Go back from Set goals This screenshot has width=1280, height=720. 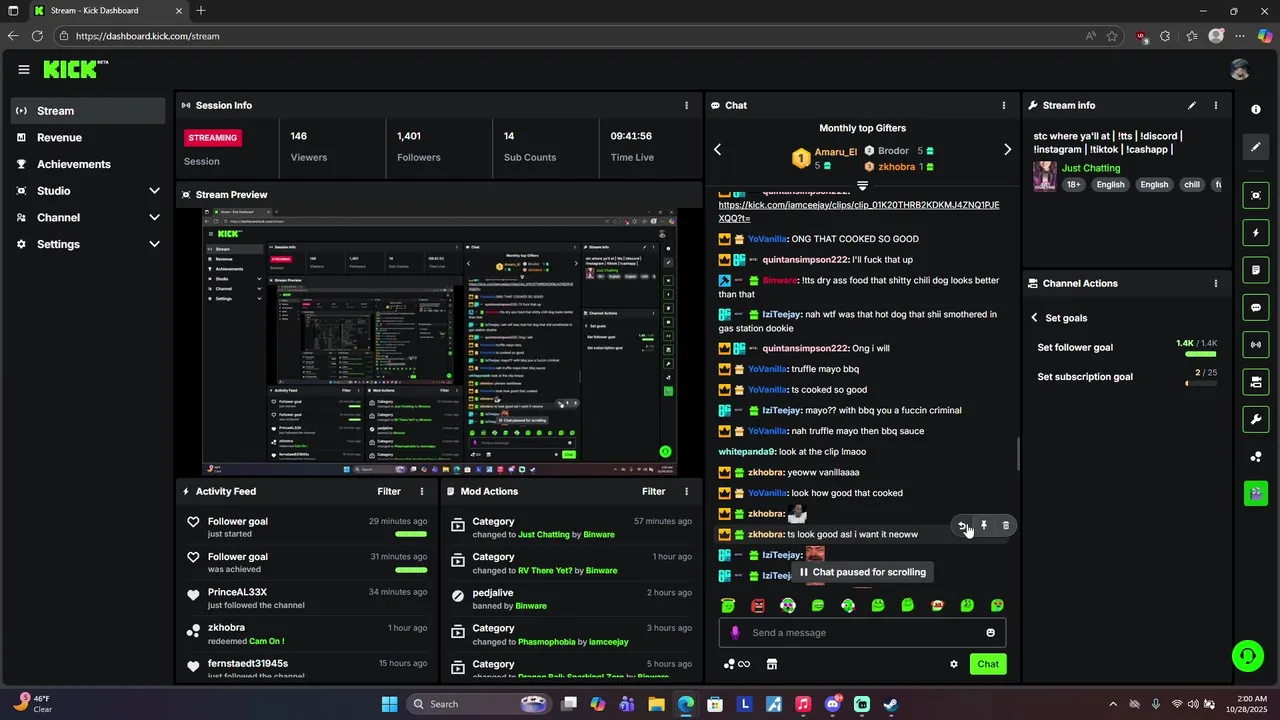[1034, 318]
